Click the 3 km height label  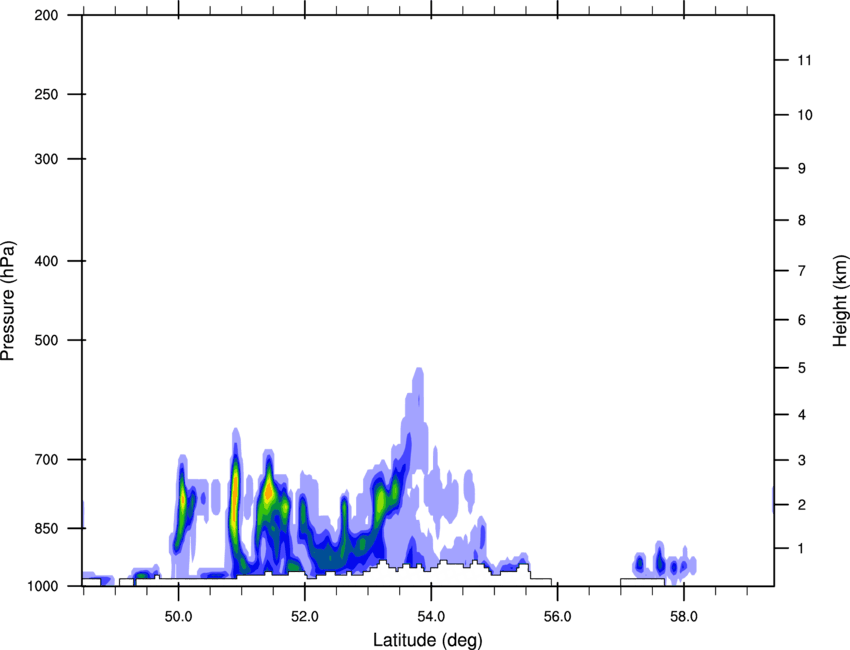tap(801, 461)
